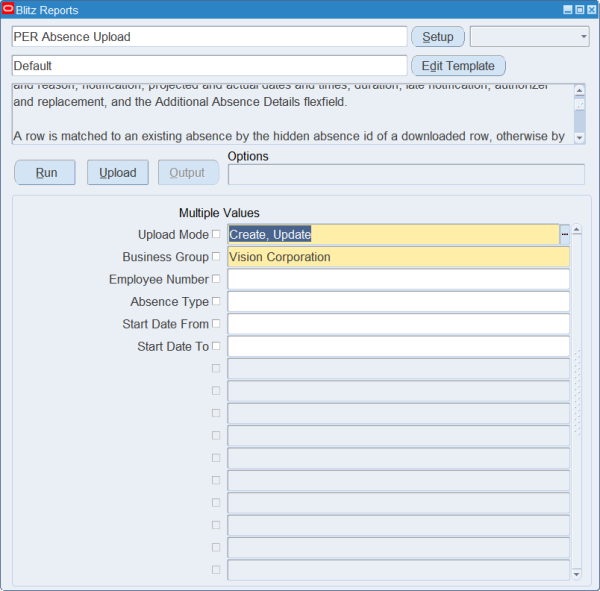
Task: Click the Output button
Action: point(189,173)
